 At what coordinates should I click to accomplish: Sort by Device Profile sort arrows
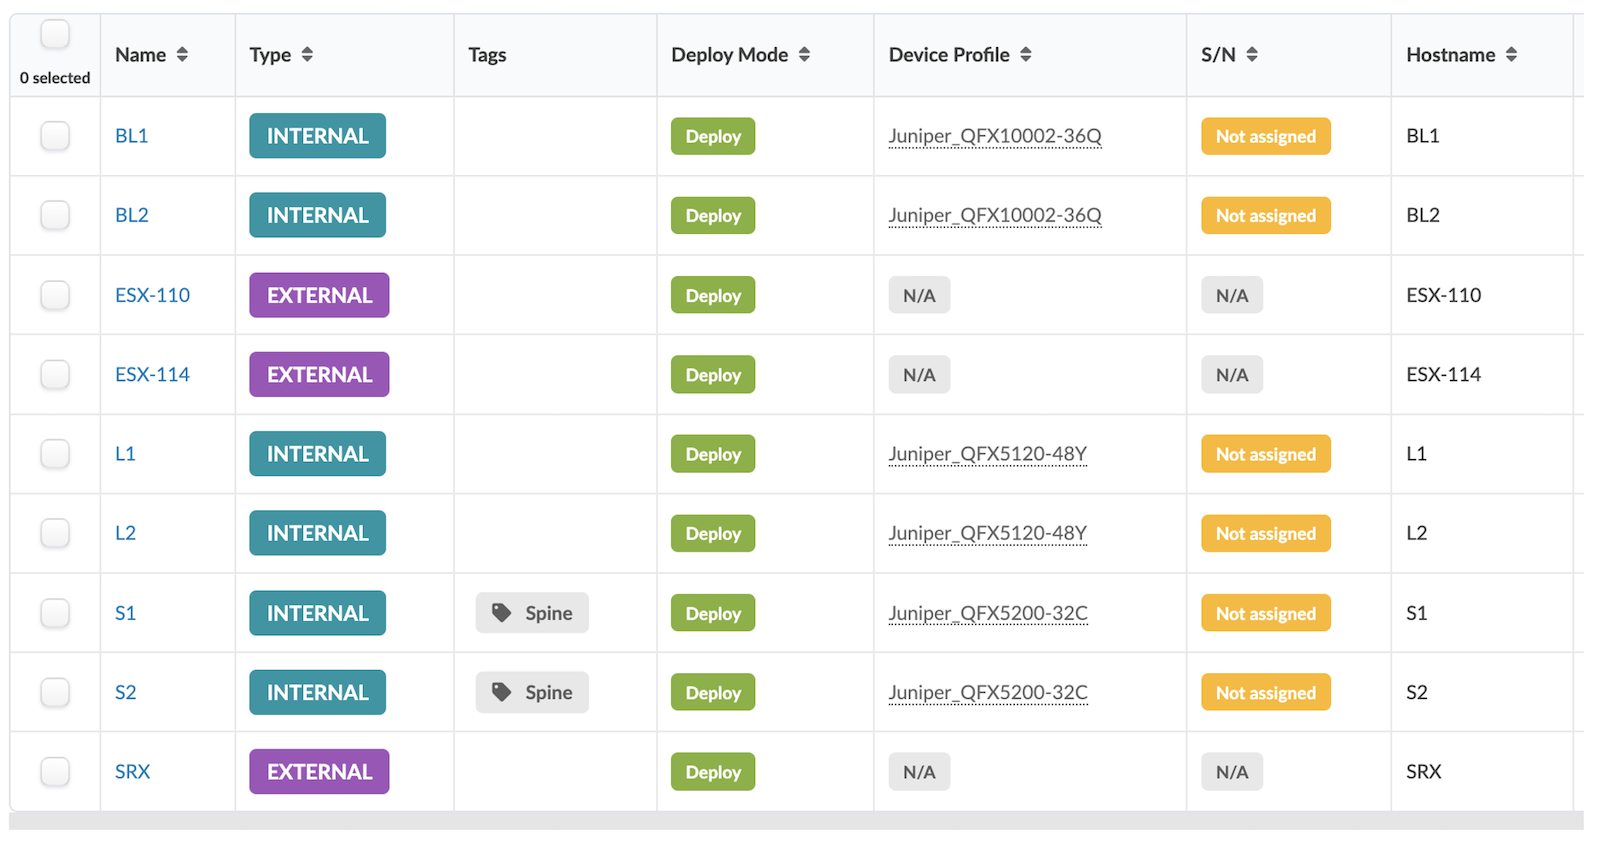tap(1026, 55)
